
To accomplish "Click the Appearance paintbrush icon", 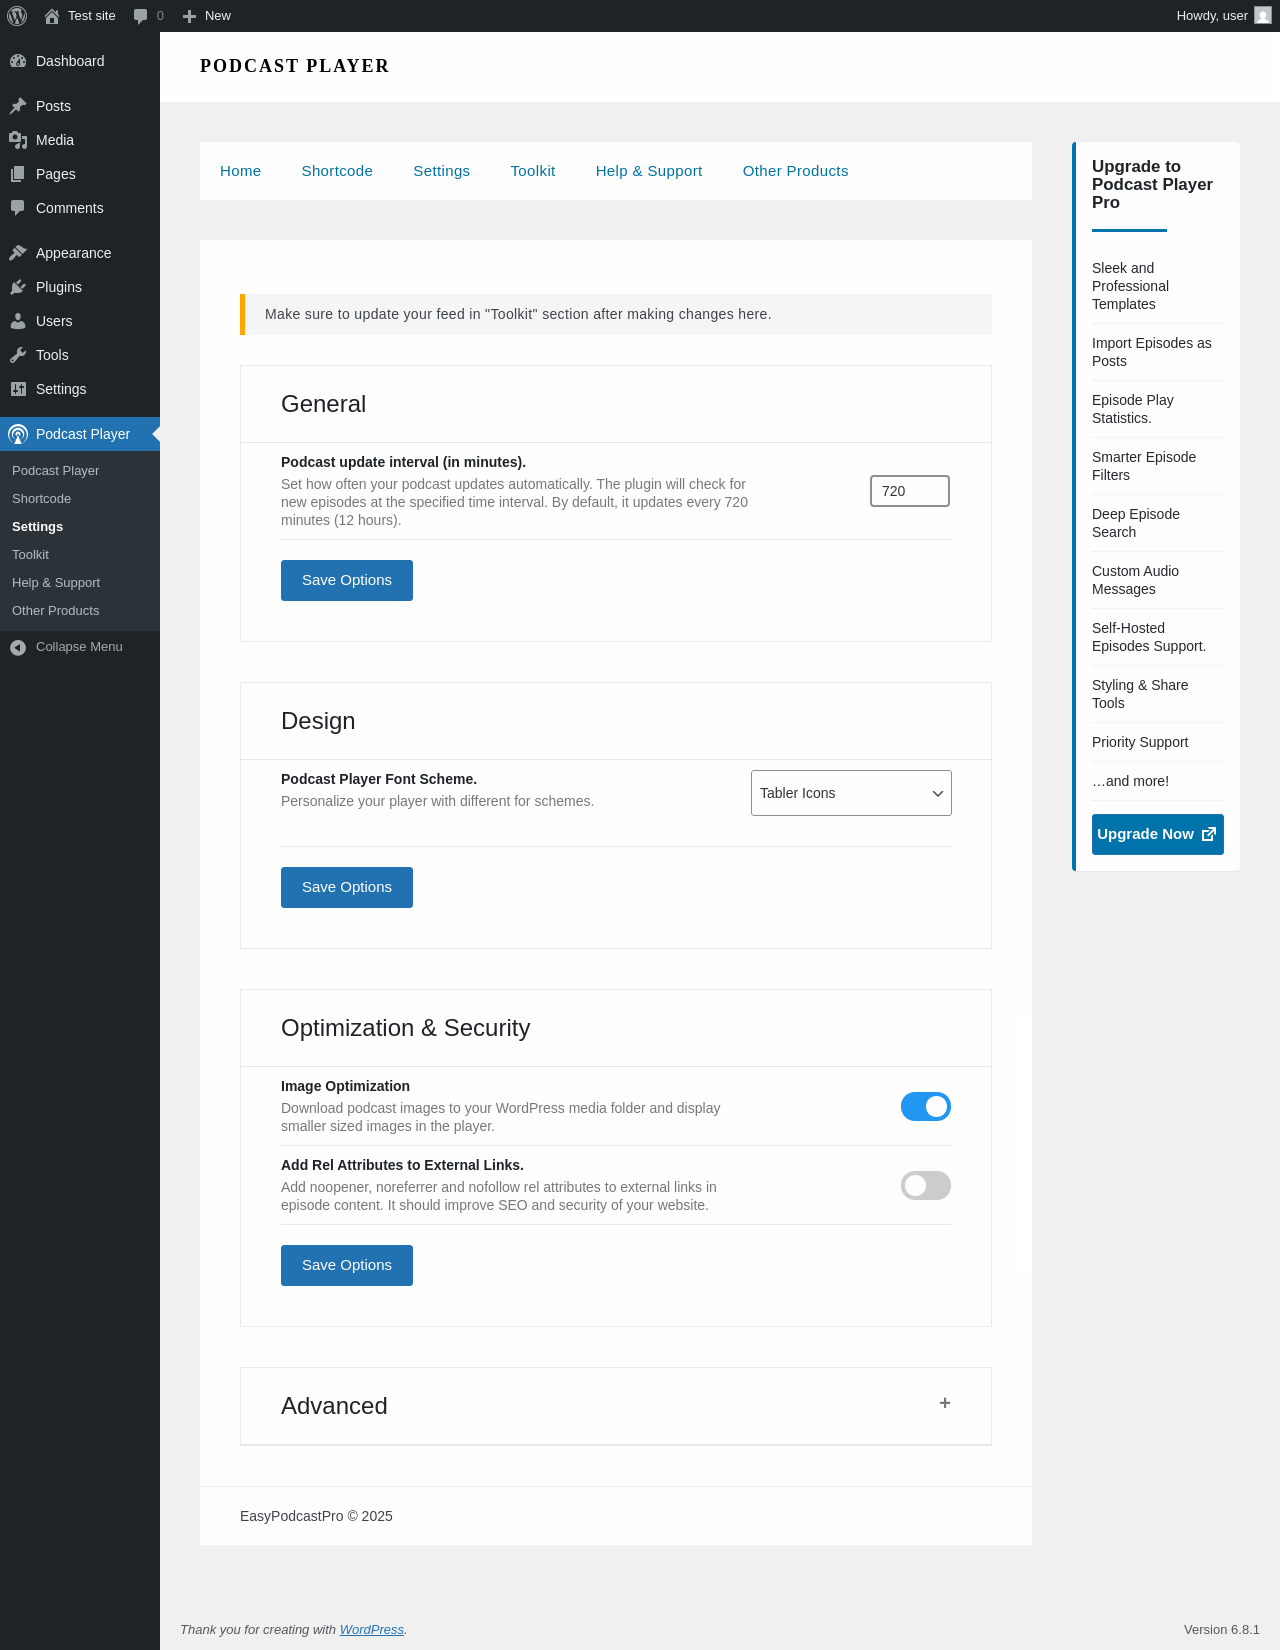I will point(18,253).
